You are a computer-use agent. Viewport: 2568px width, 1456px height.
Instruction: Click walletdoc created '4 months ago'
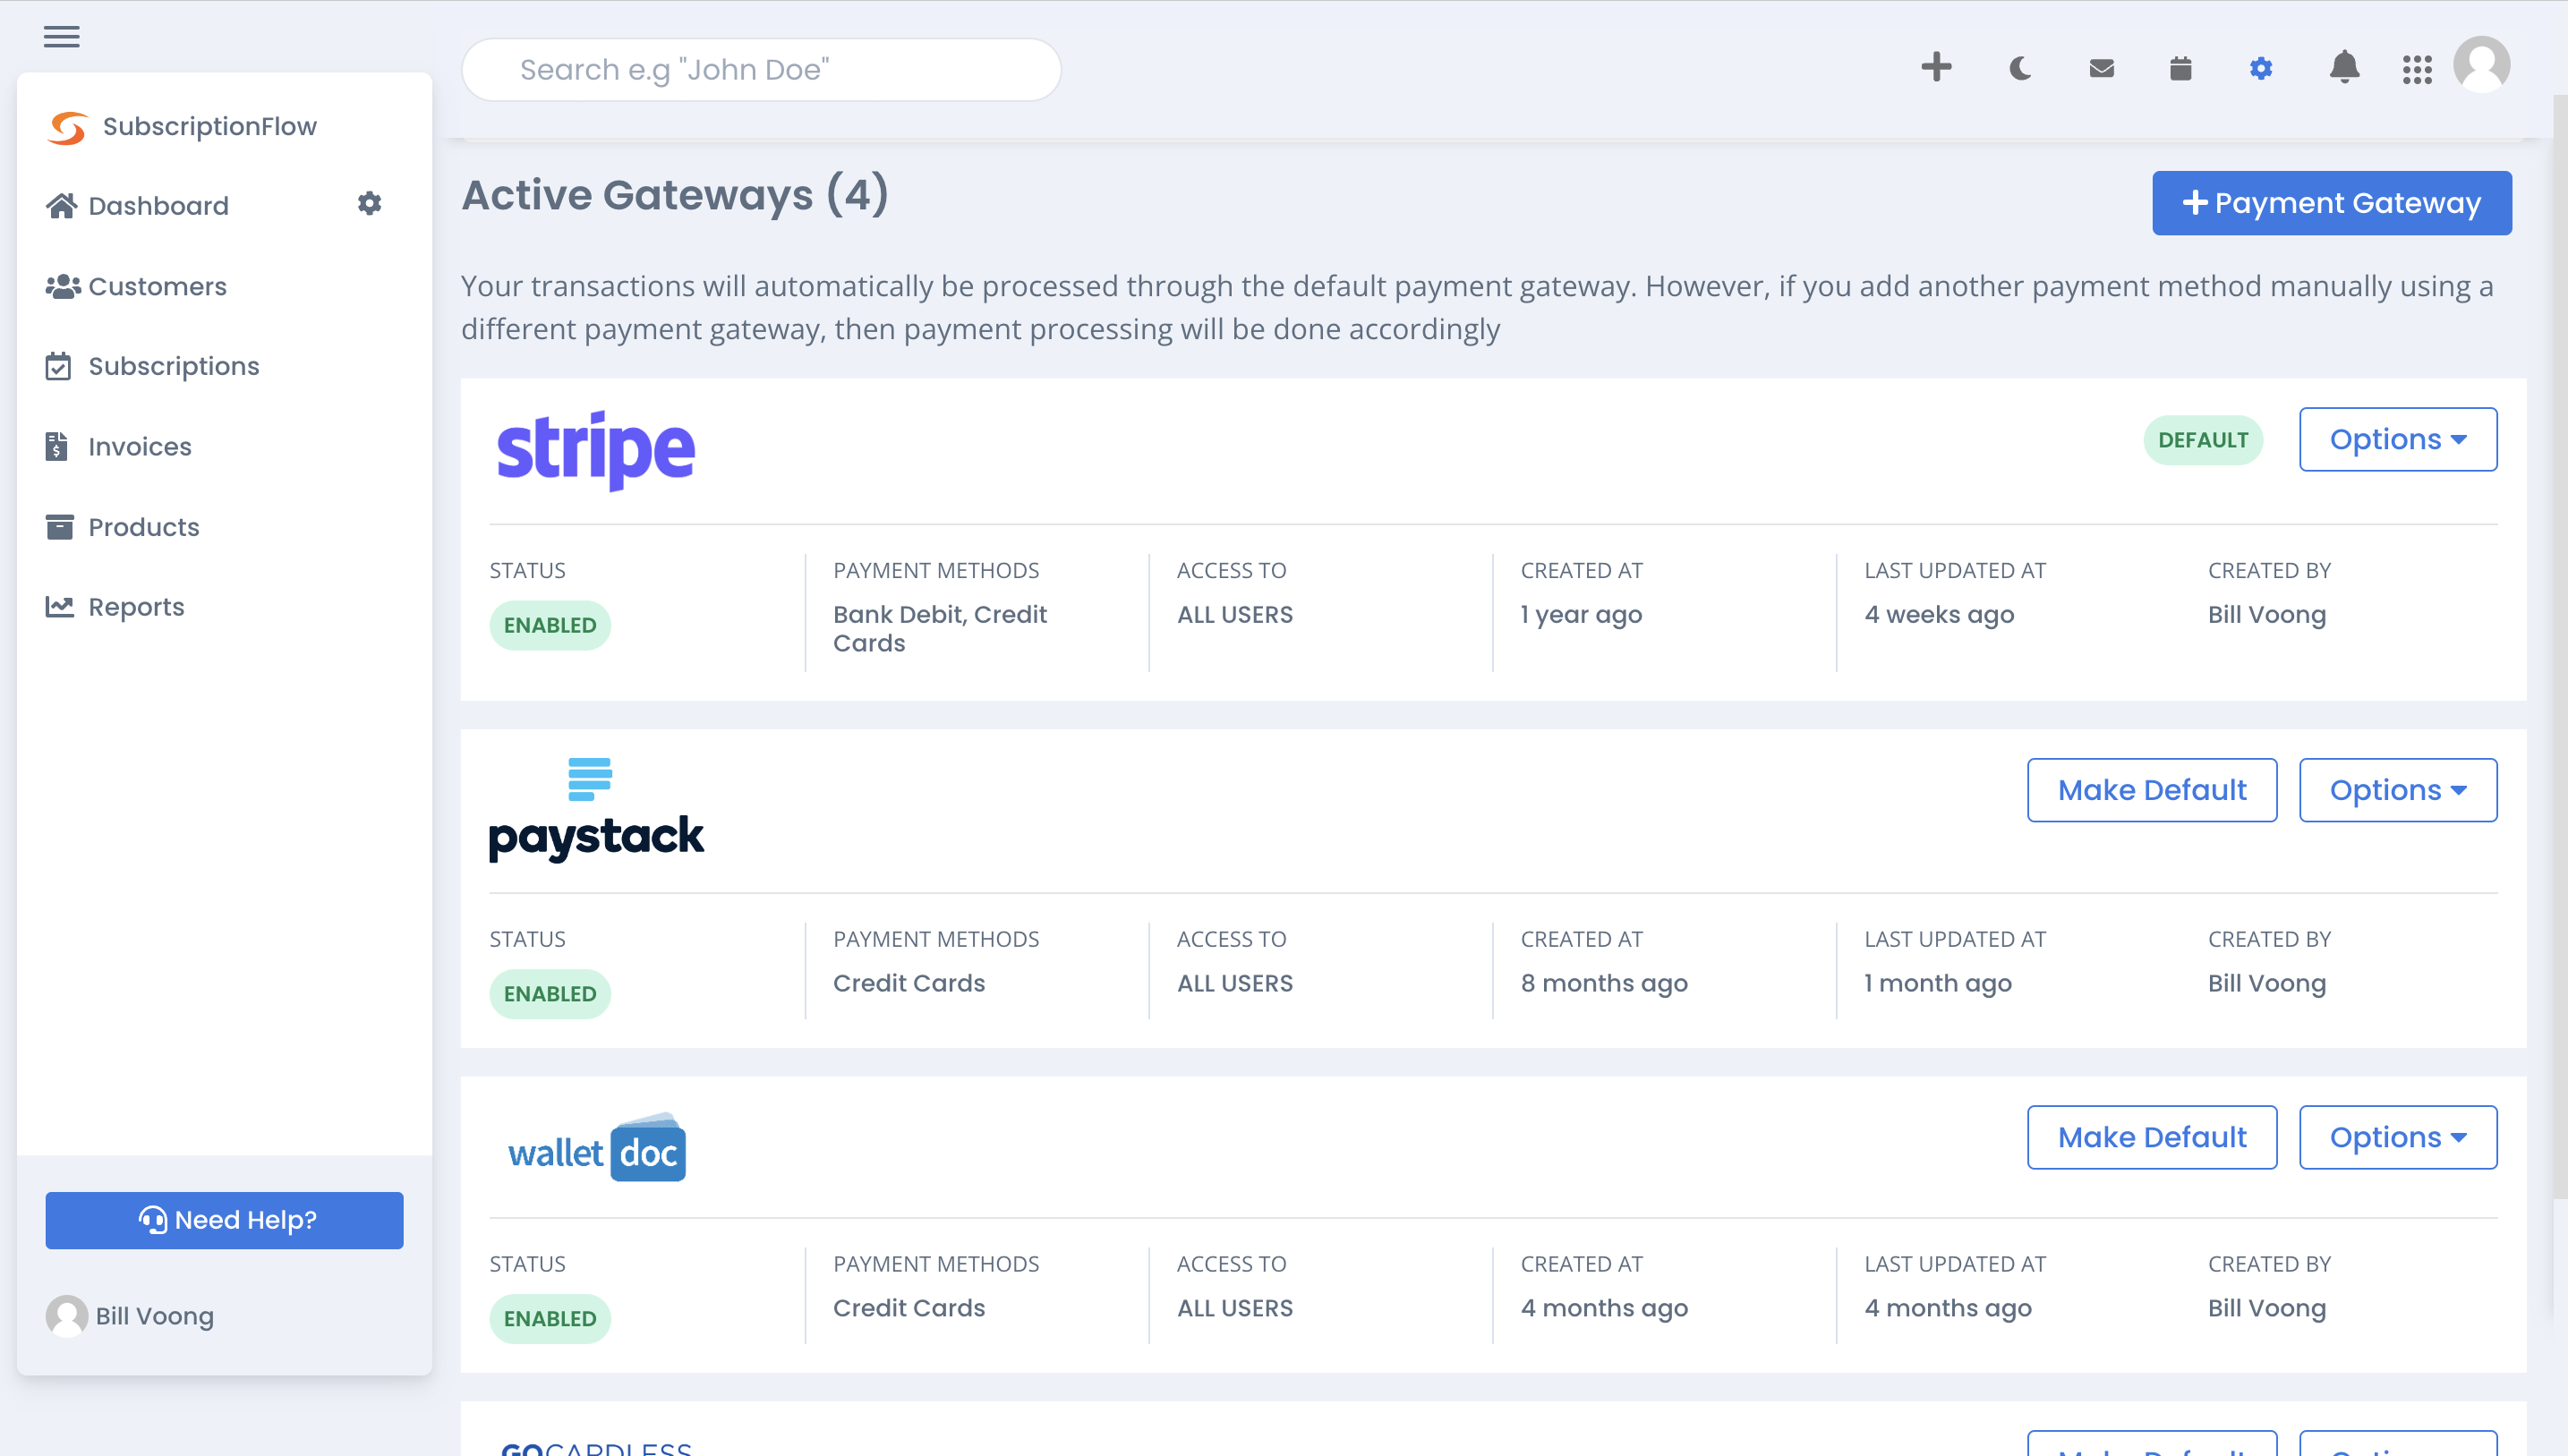[x=1604, y=1308]
